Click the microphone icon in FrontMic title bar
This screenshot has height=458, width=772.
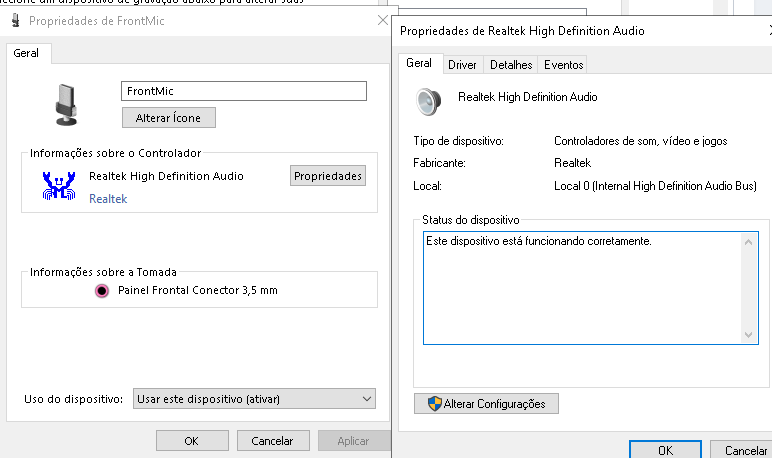point(16,21)
